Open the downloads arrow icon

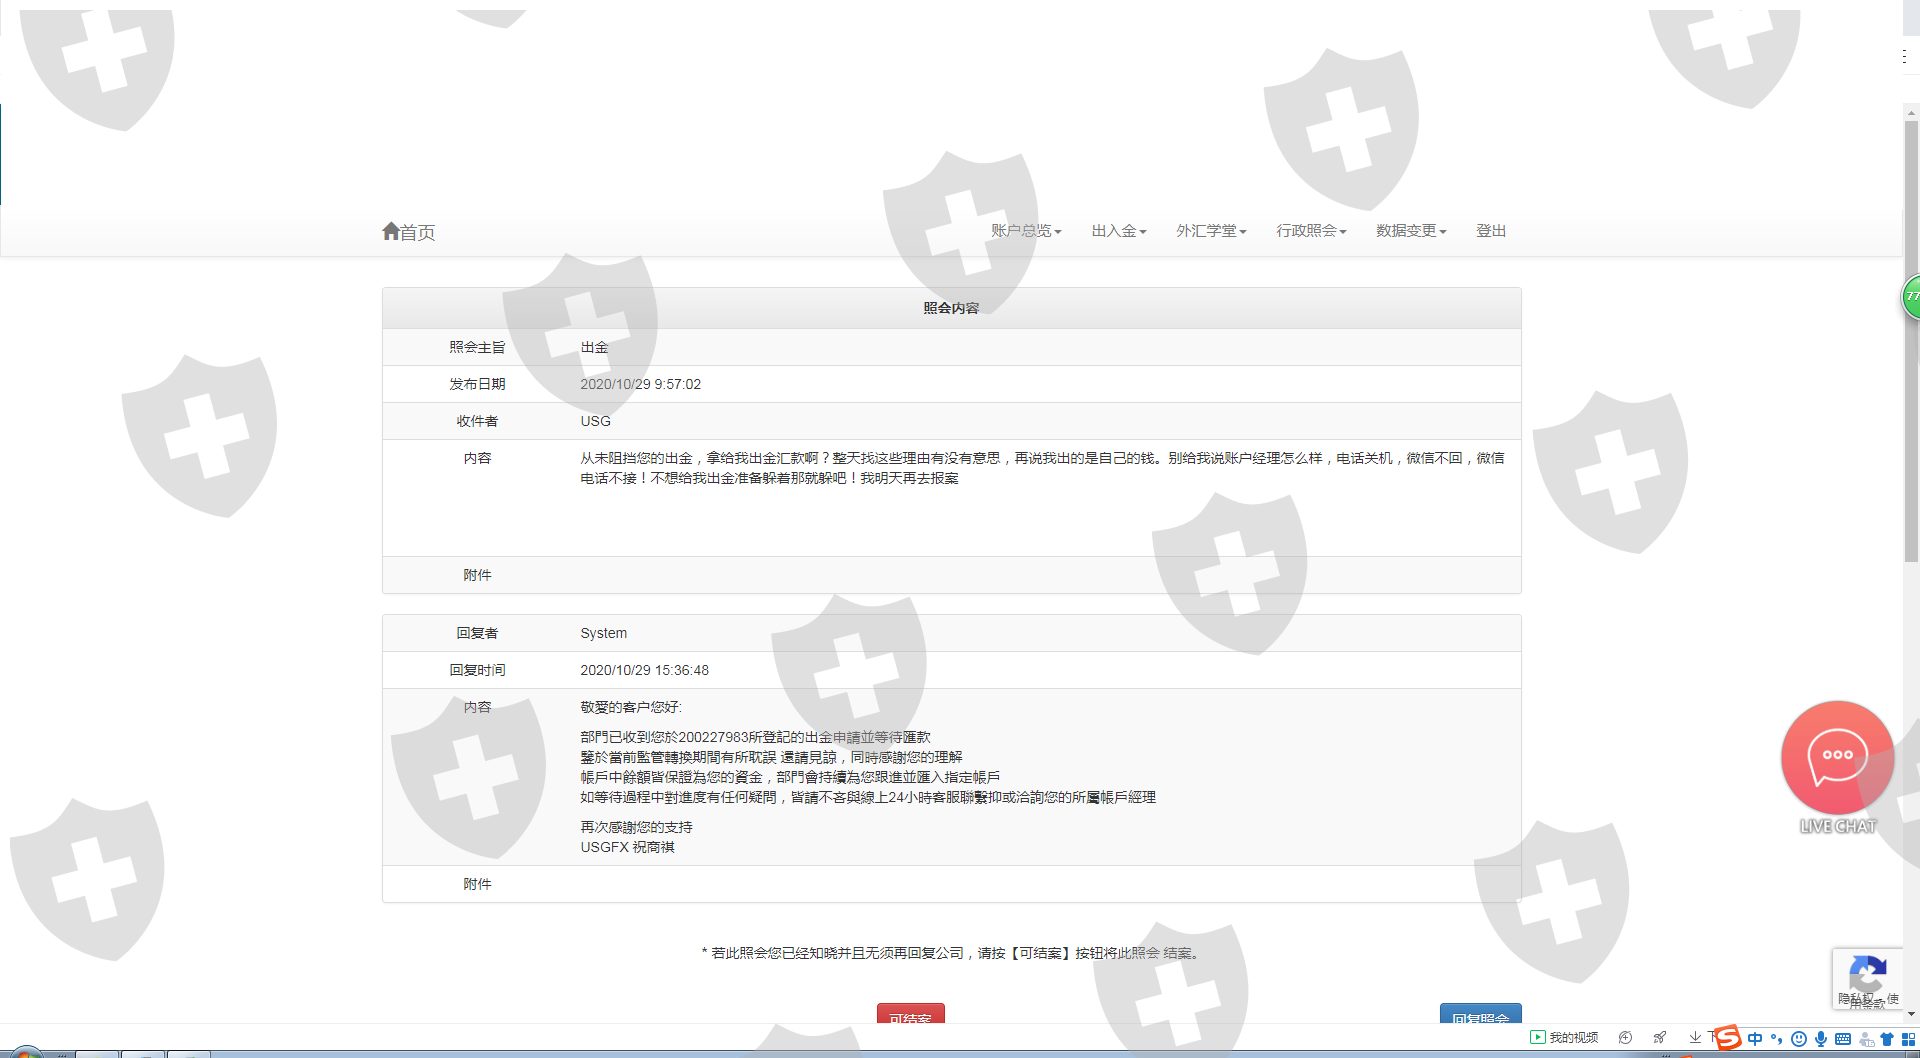pyautogui.click(x=1695, y=1038)
